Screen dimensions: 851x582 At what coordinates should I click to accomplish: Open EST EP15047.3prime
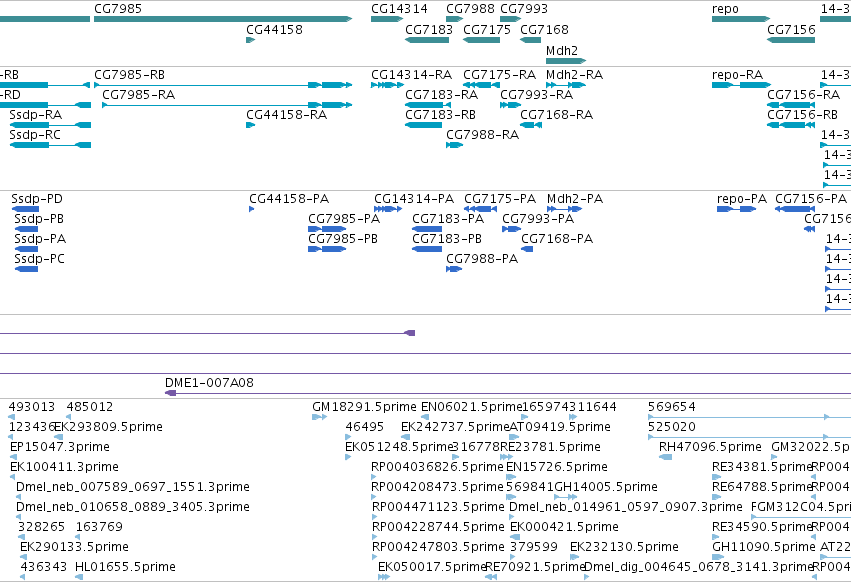pos(13,457)
